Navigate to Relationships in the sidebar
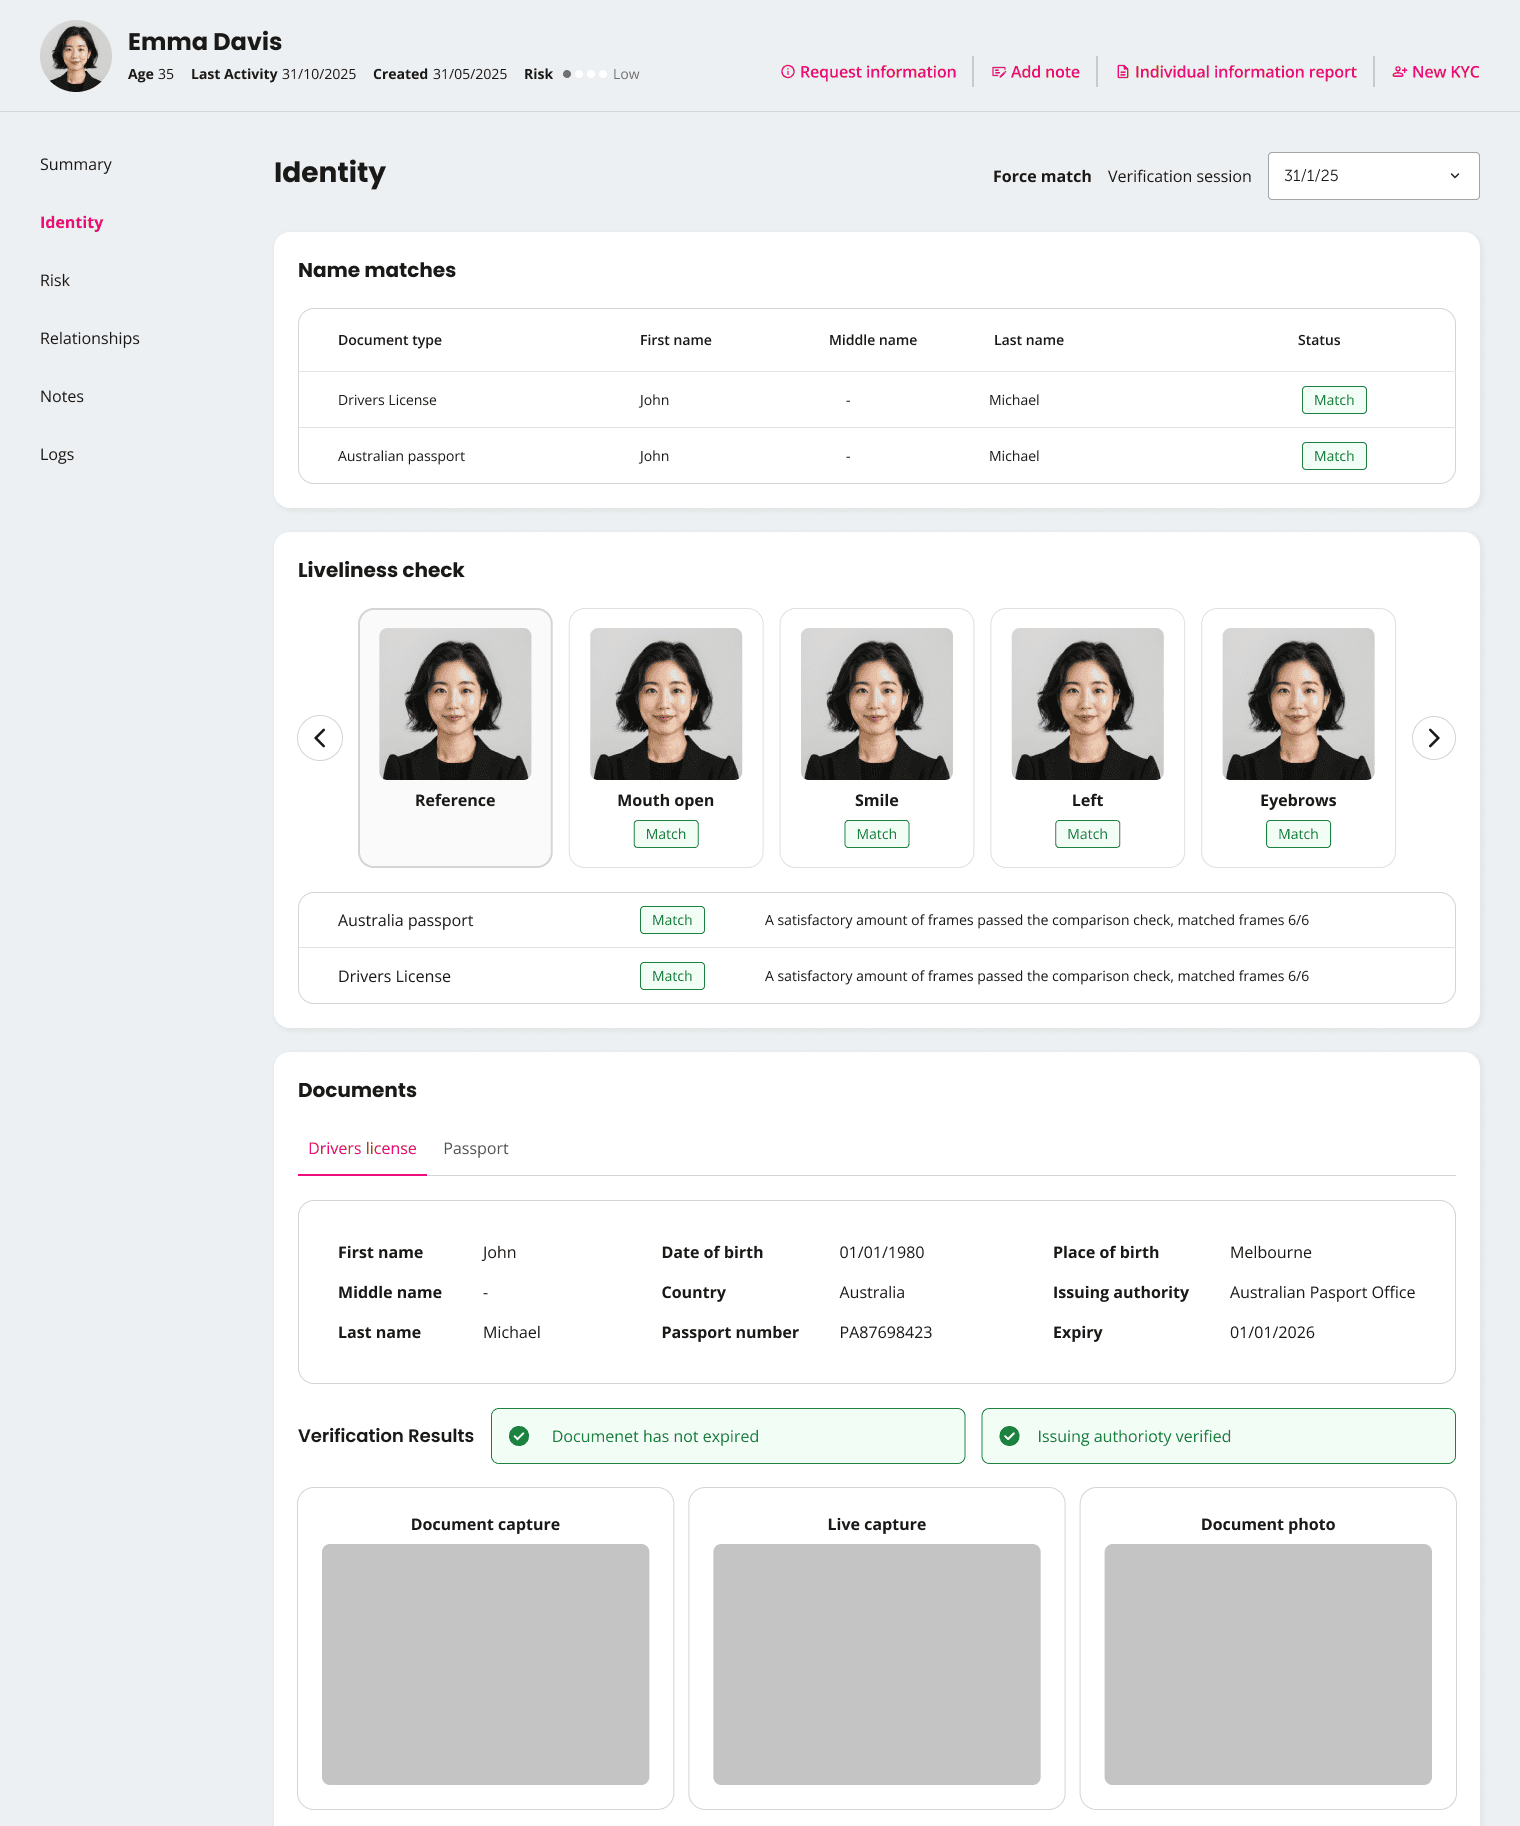Viewport: 1520px width, 1826px height. point(90,339)
